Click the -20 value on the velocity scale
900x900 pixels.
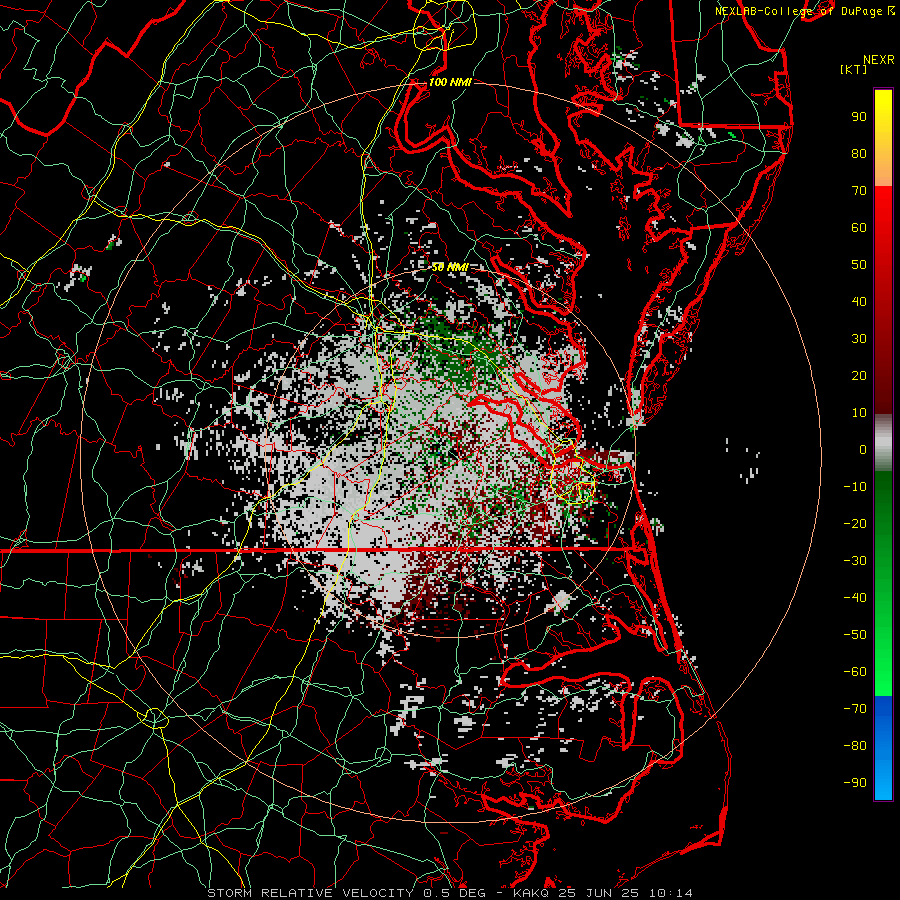pos(855,523)
